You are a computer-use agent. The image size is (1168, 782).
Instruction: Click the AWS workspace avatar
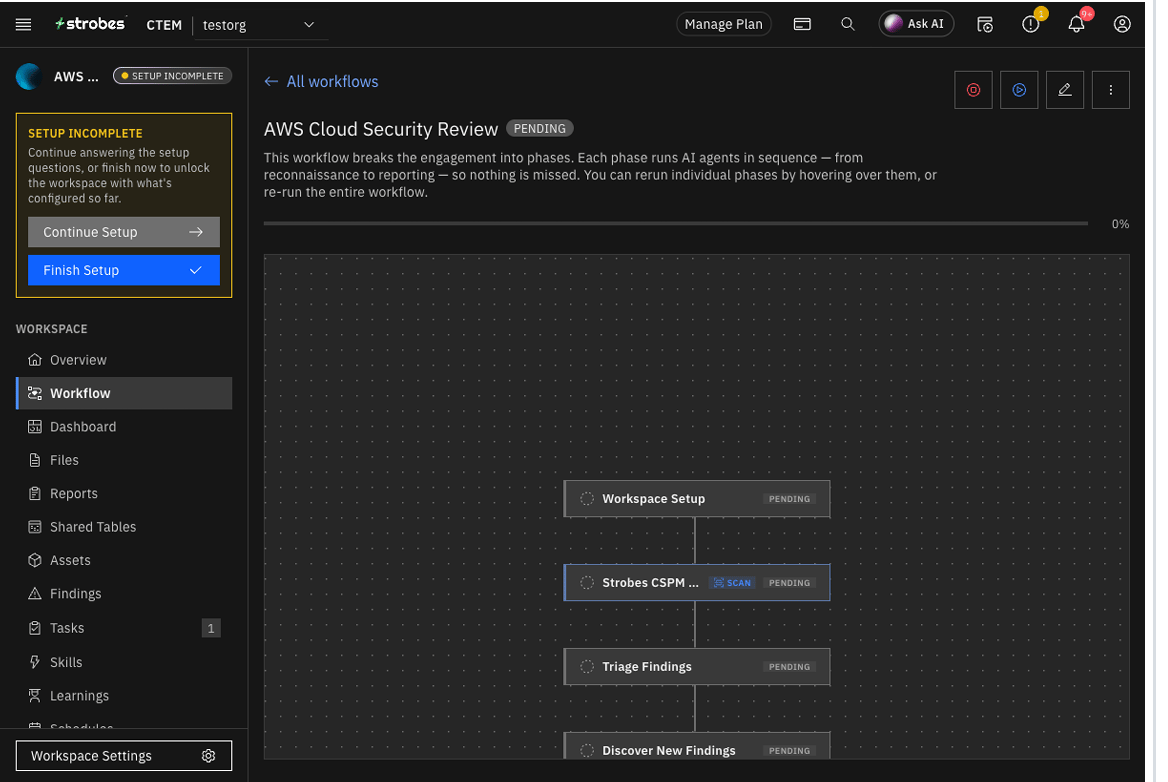[29, 76]
